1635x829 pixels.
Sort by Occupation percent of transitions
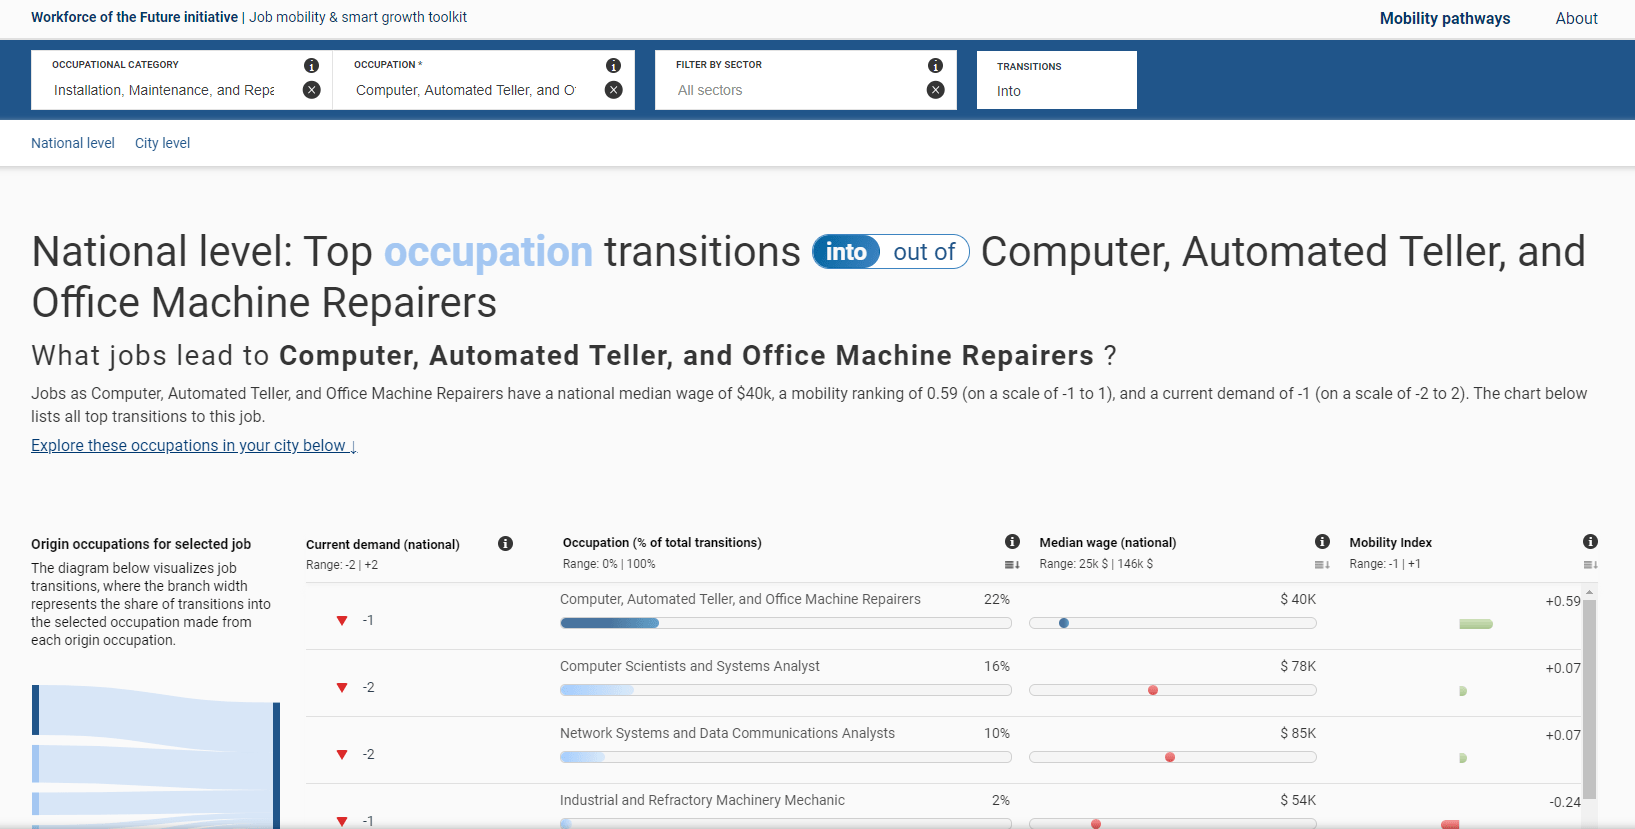tap(1011, 565)
